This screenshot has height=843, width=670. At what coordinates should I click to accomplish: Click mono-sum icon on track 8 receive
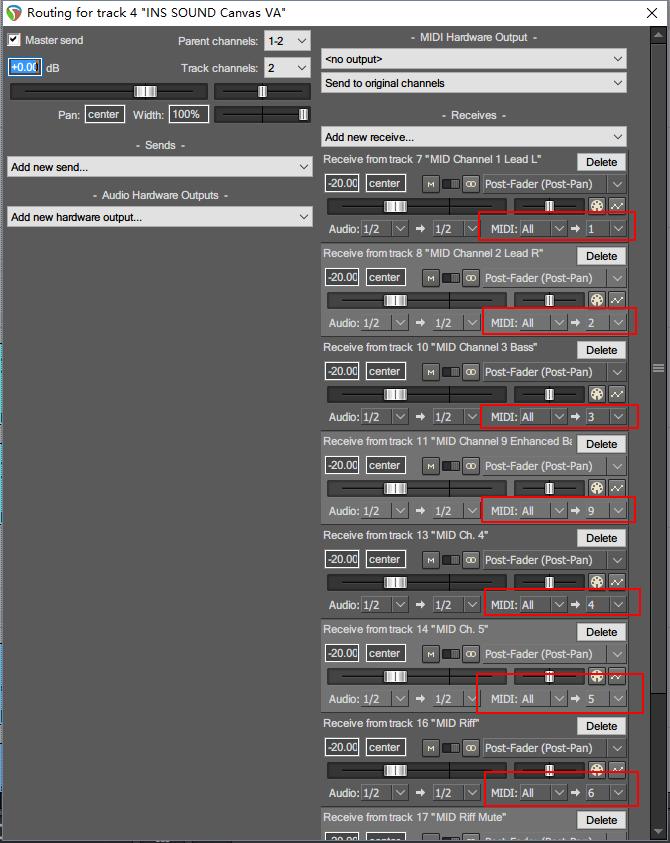coord(471,278)
